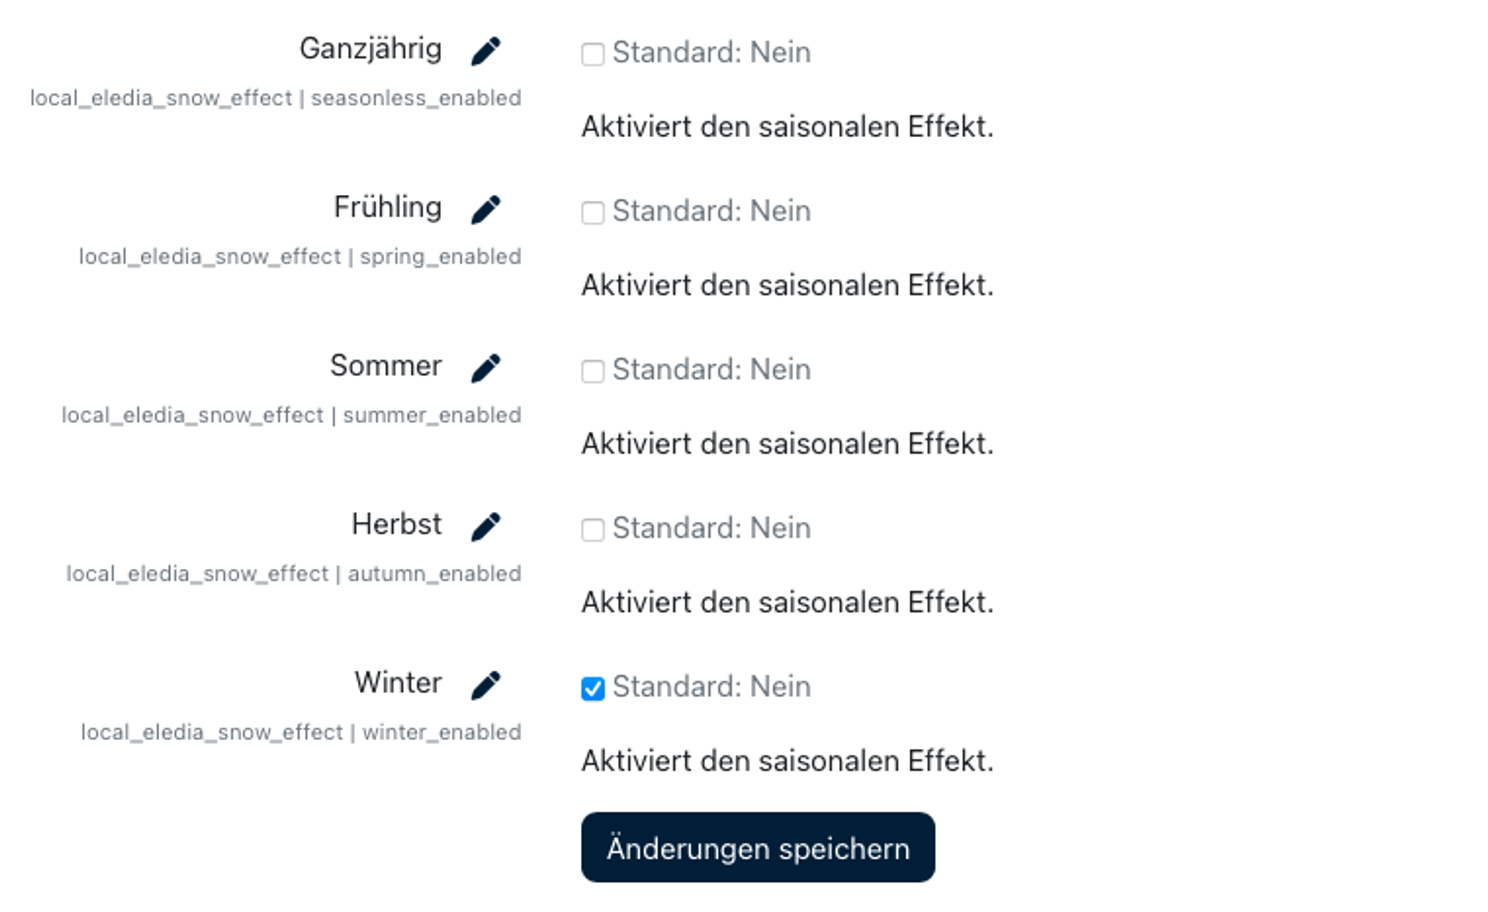The width and height of the screenshot is (1488, 912).
Task: Tick the Herbst checkbox
Action: (x=593, y=529)
